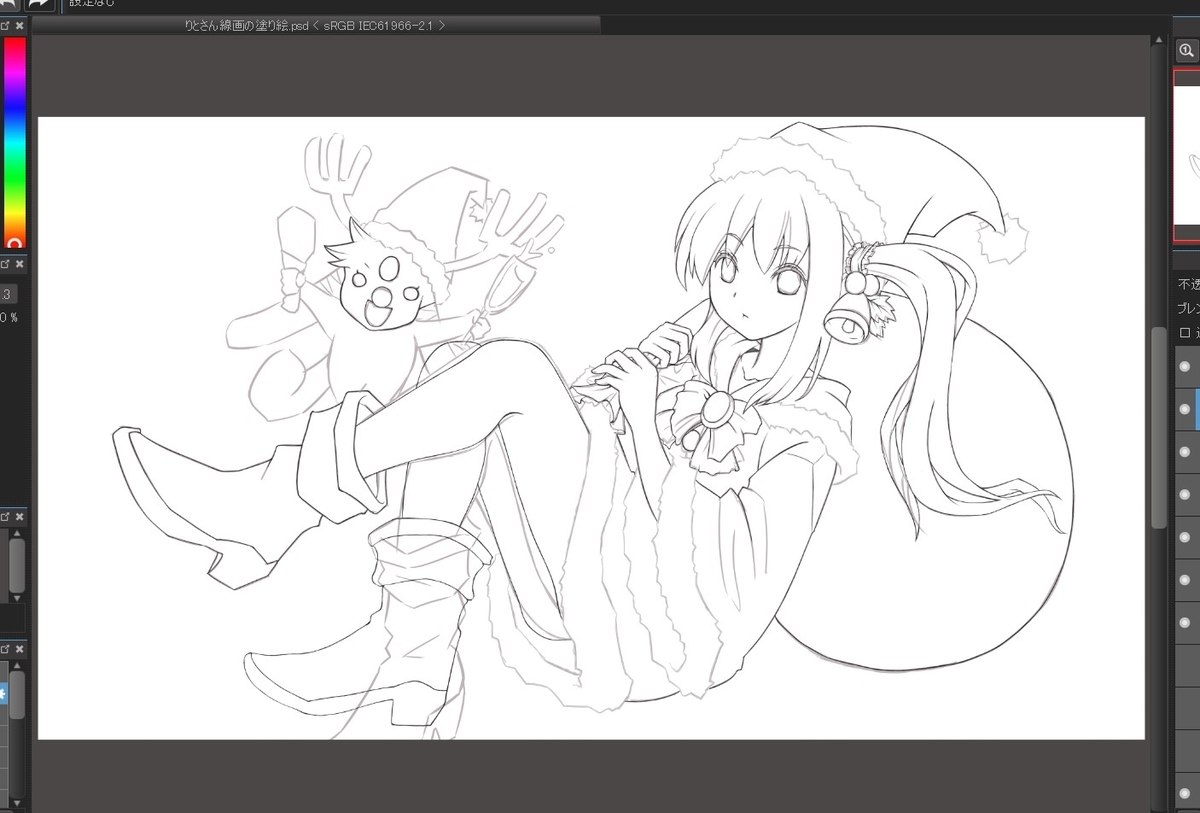Toggle visibility of the topmost layer row
The image size is (1200, 813).
1185,367
